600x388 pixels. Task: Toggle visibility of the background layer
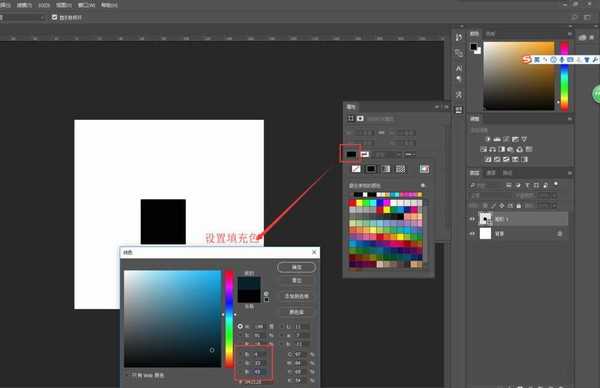[x=472, y=233]
